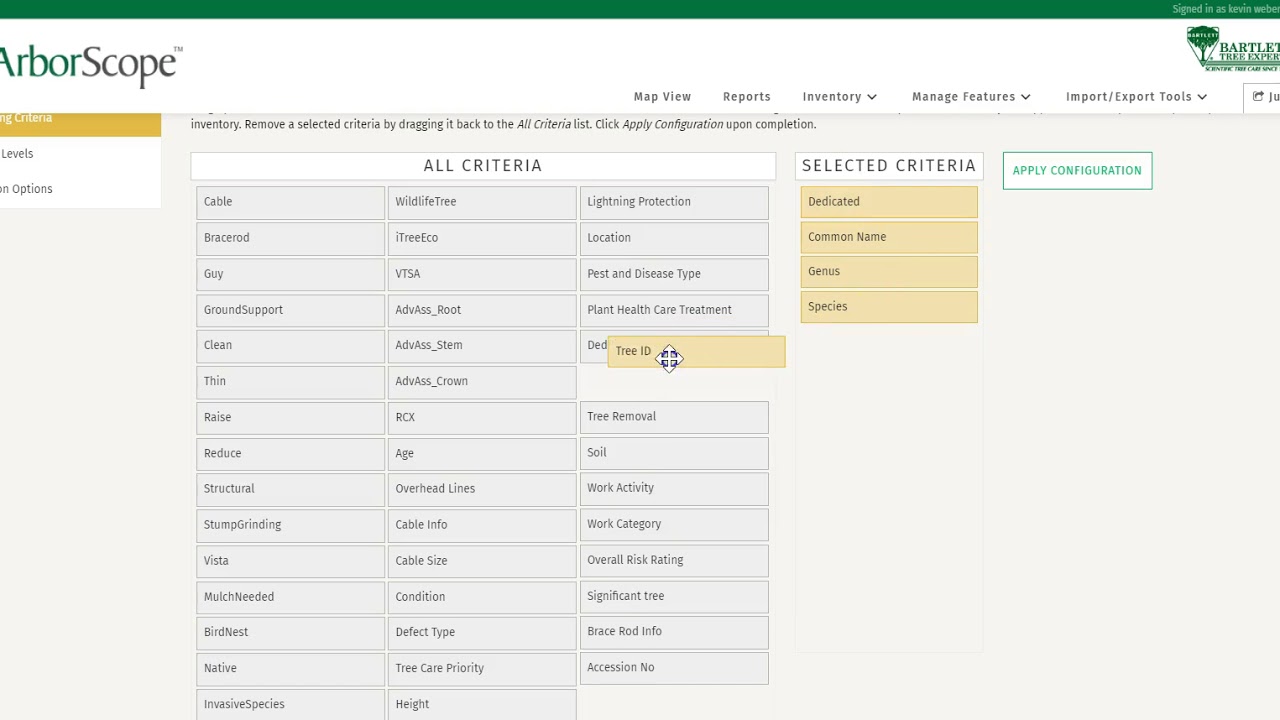
Task: Click the Clean criteria tile
Action: pos(290,345)
